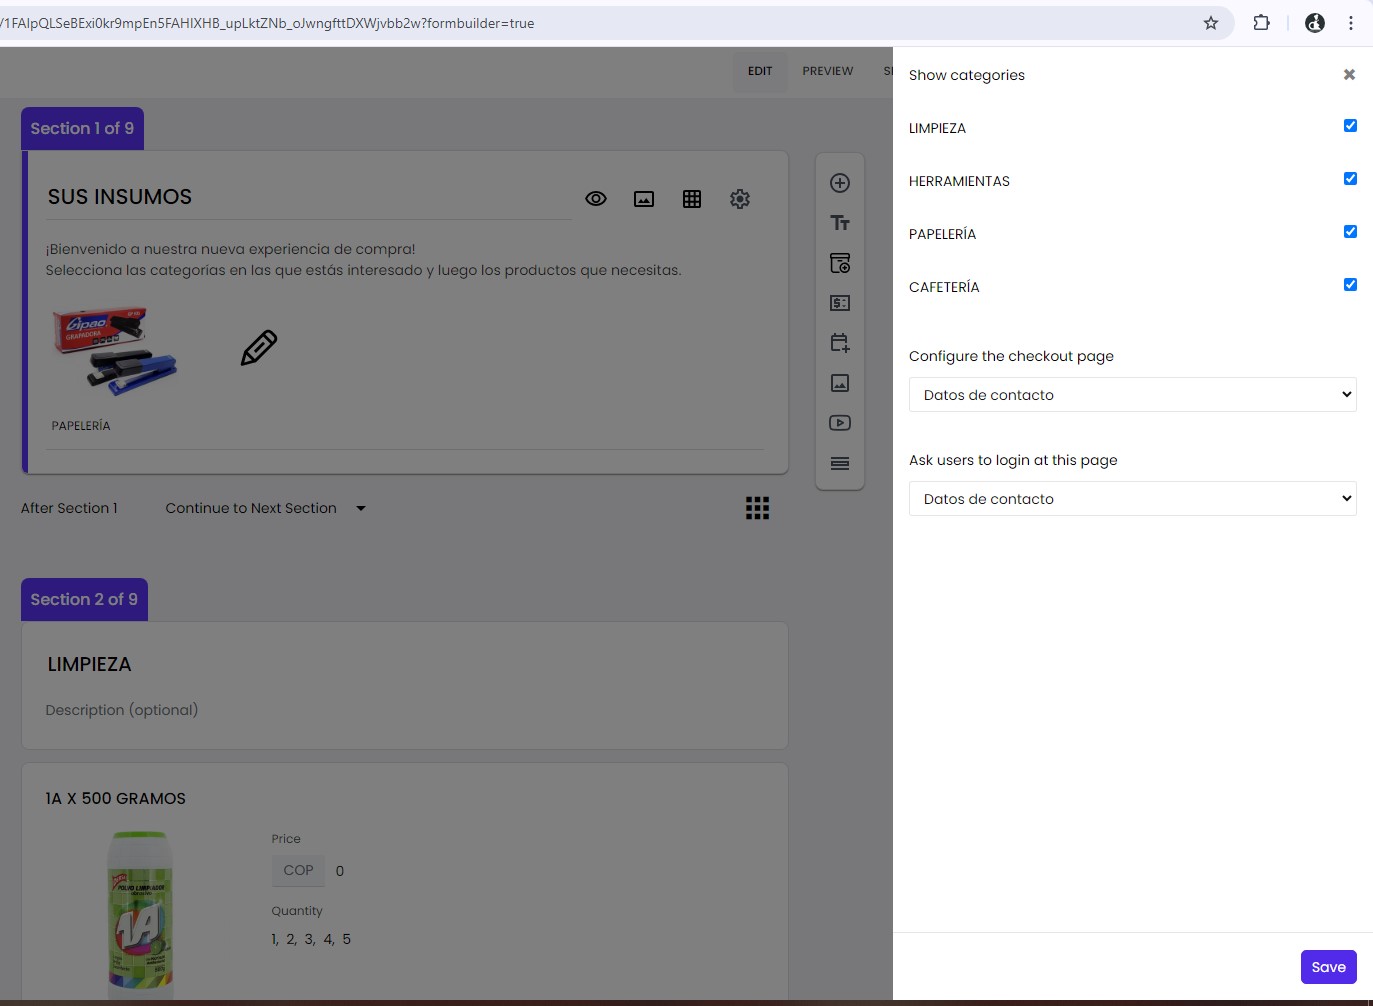Click the grid table icon in header
The width and height of the screenshot is (1373, 1006).
pyautogui.click(x=692, y=199)
